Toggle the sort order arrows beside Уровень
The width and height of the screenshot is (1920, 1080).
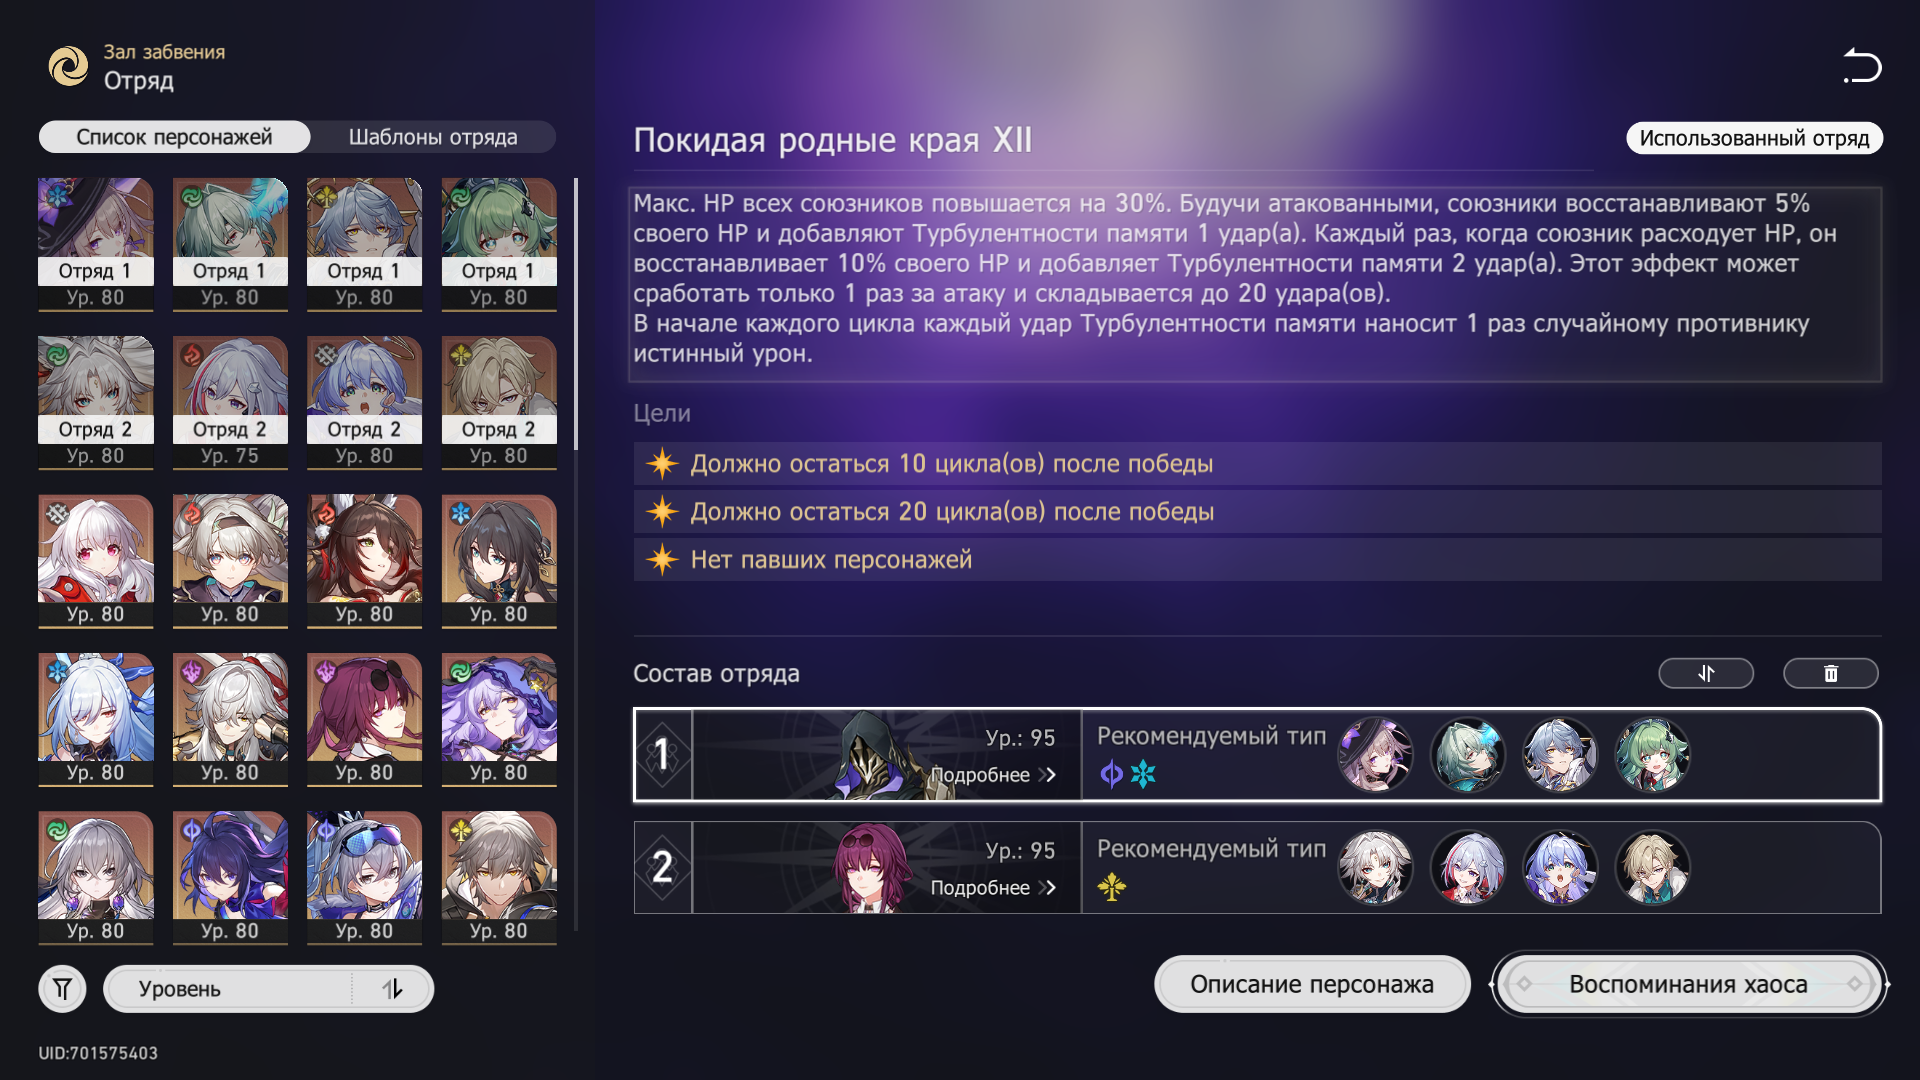(392, 989)
